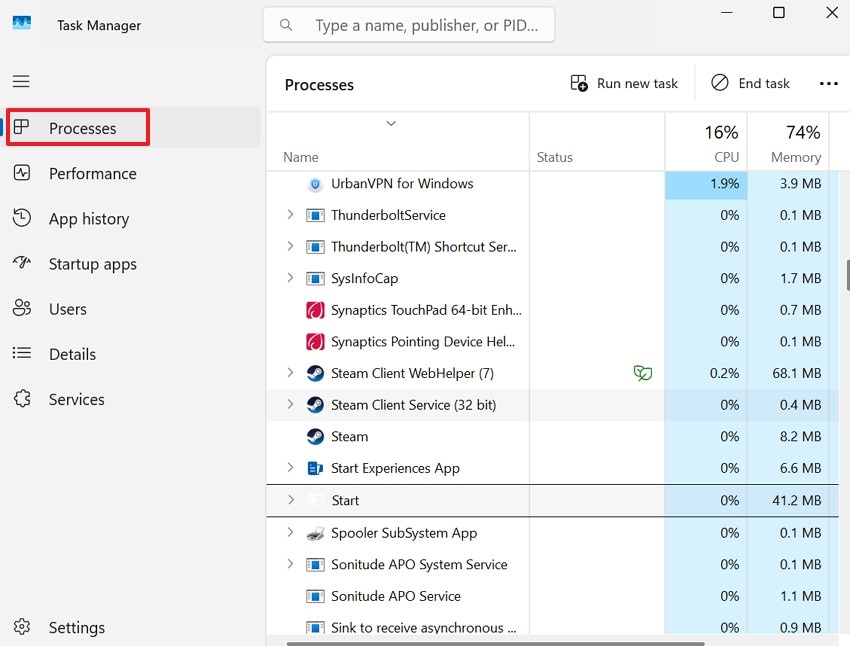Click the End task button

(750, 83)
